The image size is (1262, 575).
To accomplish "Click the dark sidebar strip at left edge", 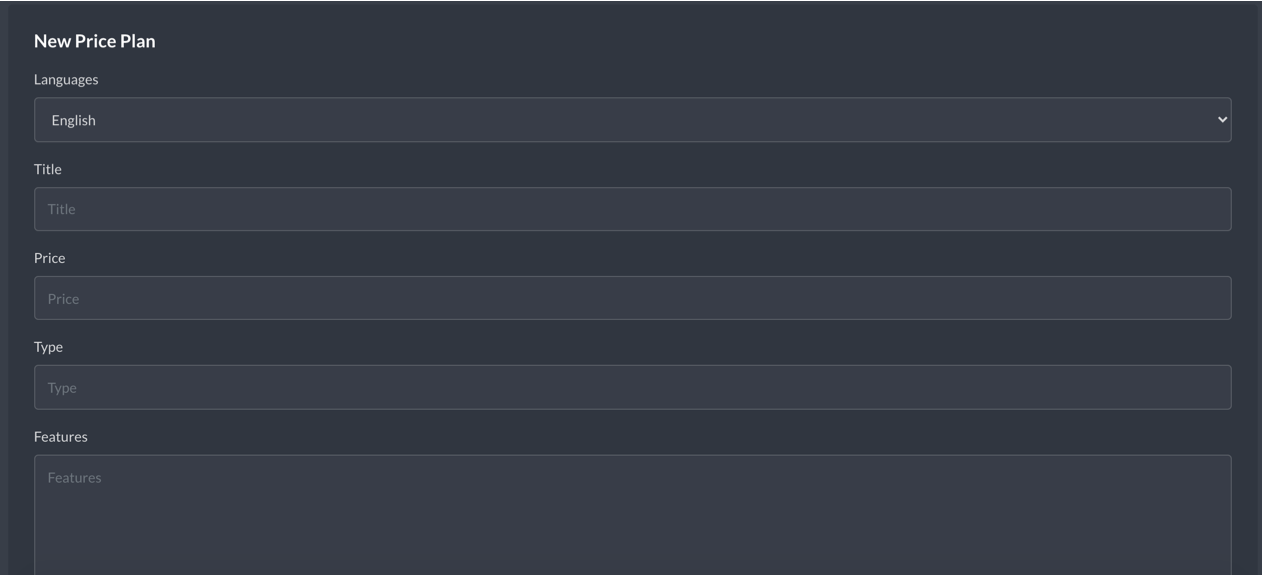I will coord(4,288).
